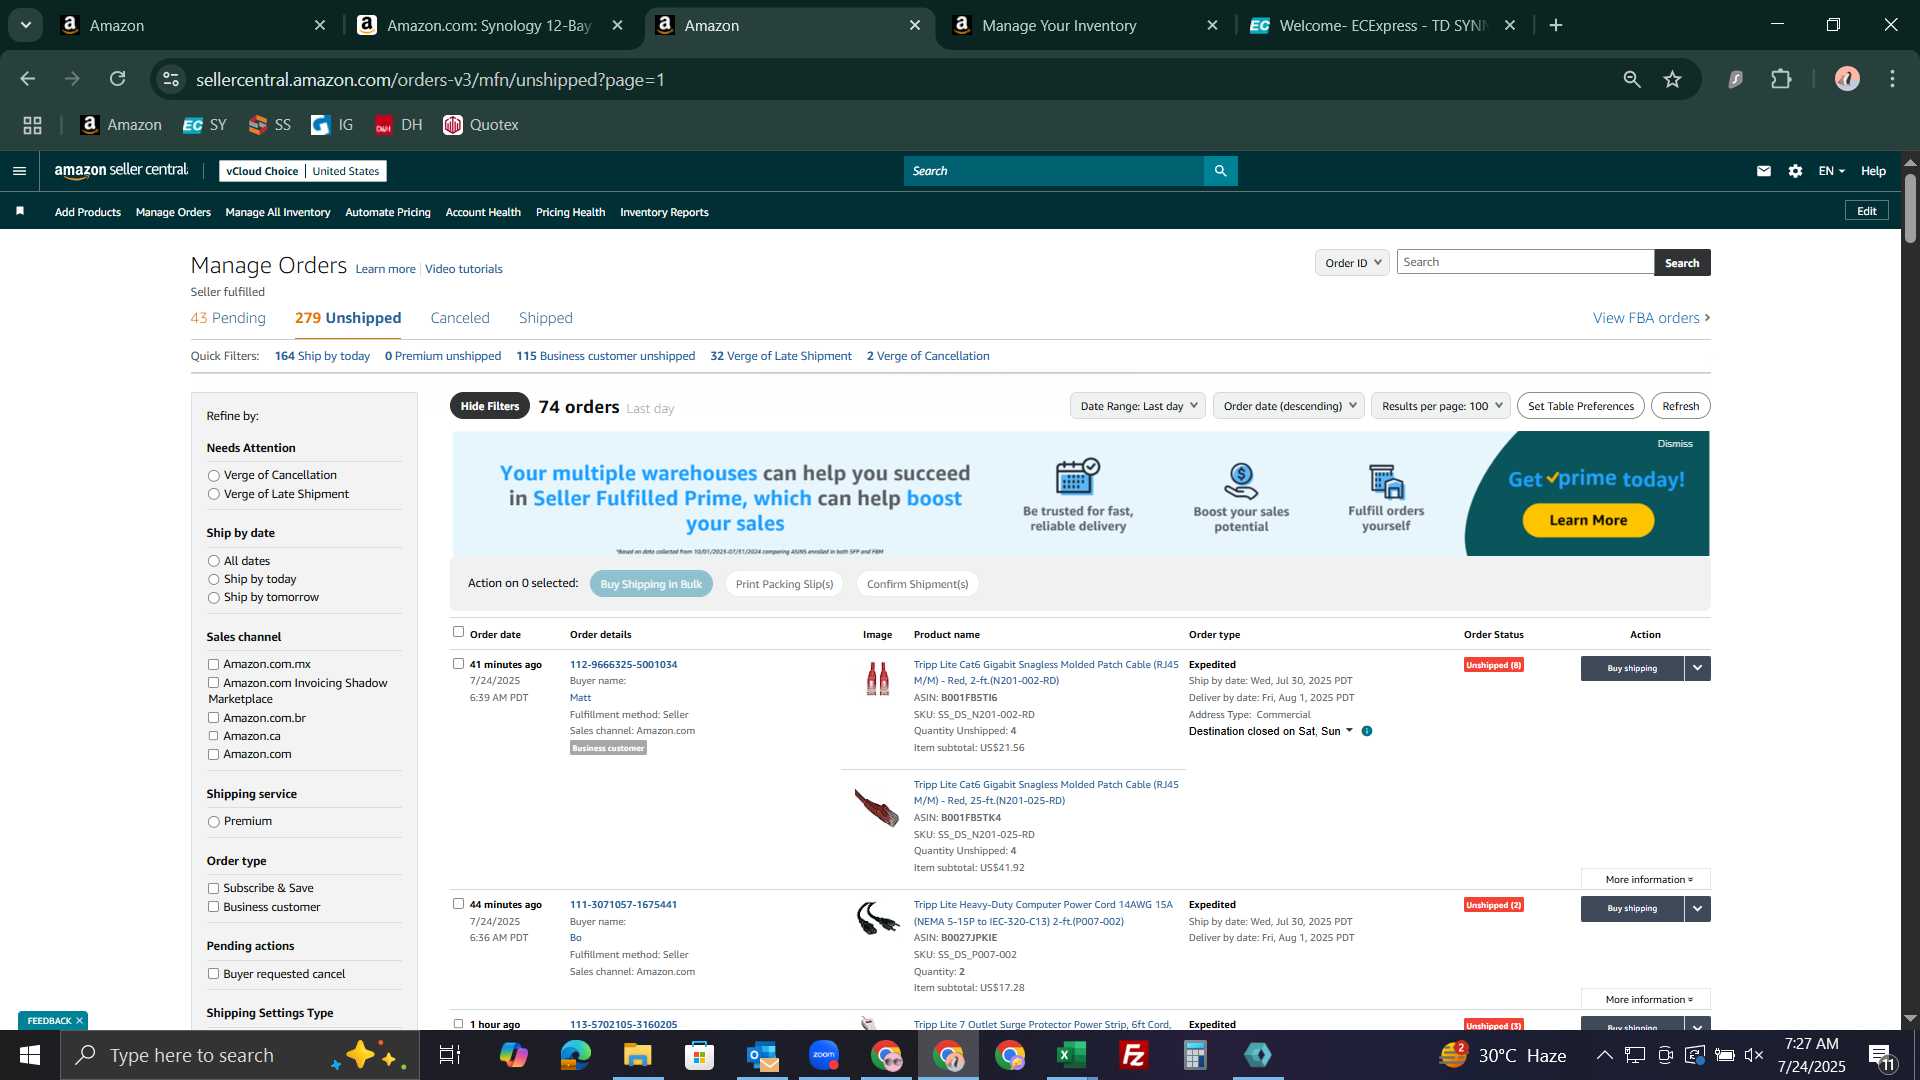Expand the Destination closed on Sat, Sun arrow

[x=1349, y=731]
